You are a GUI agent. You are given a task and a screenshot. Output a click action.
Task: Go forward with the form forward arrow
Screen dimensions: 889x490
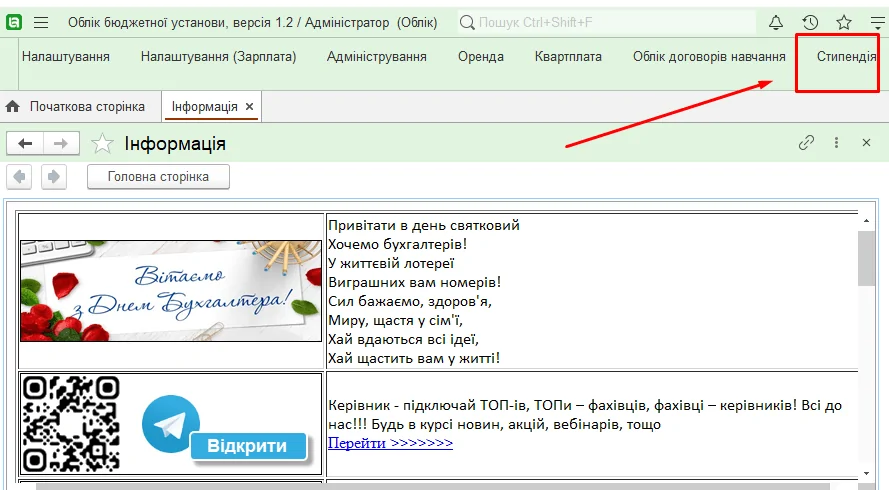61,143
